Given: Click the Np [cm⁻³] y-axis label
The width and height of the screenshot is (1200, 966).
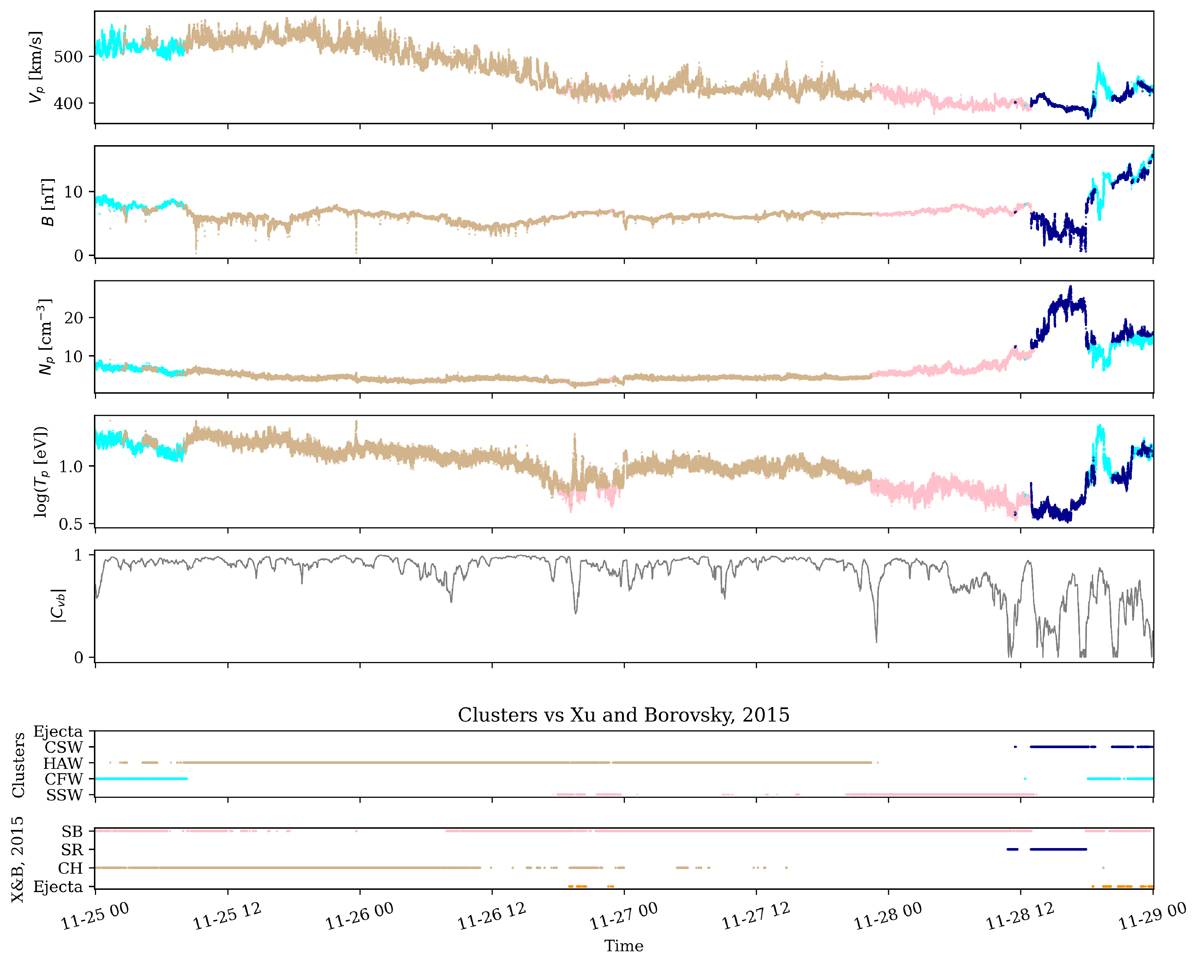Looking at the screenshot, I should tap(42, 336).
